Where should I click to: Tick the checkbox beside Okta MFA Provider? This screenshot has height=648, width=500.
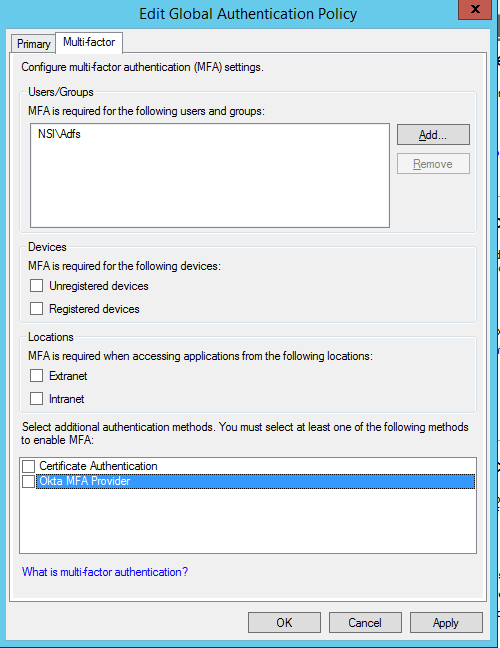[29, 481]
